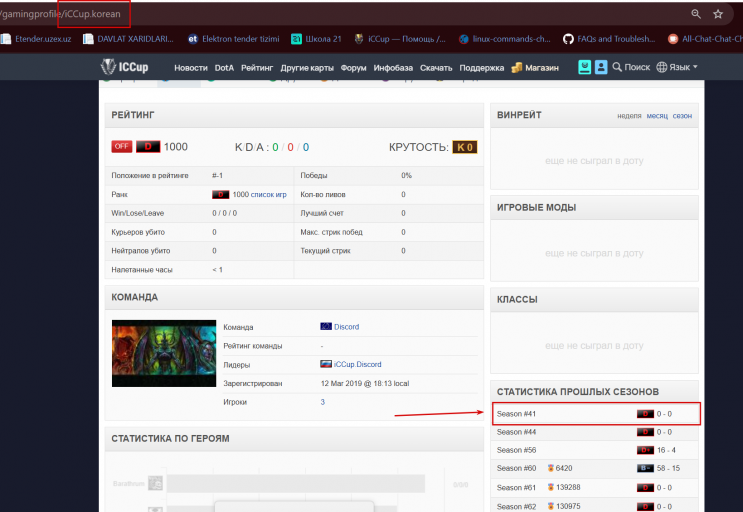Click the K 0 крутость badge
Screen dimensions: 743x512
[x=464, y=147]
